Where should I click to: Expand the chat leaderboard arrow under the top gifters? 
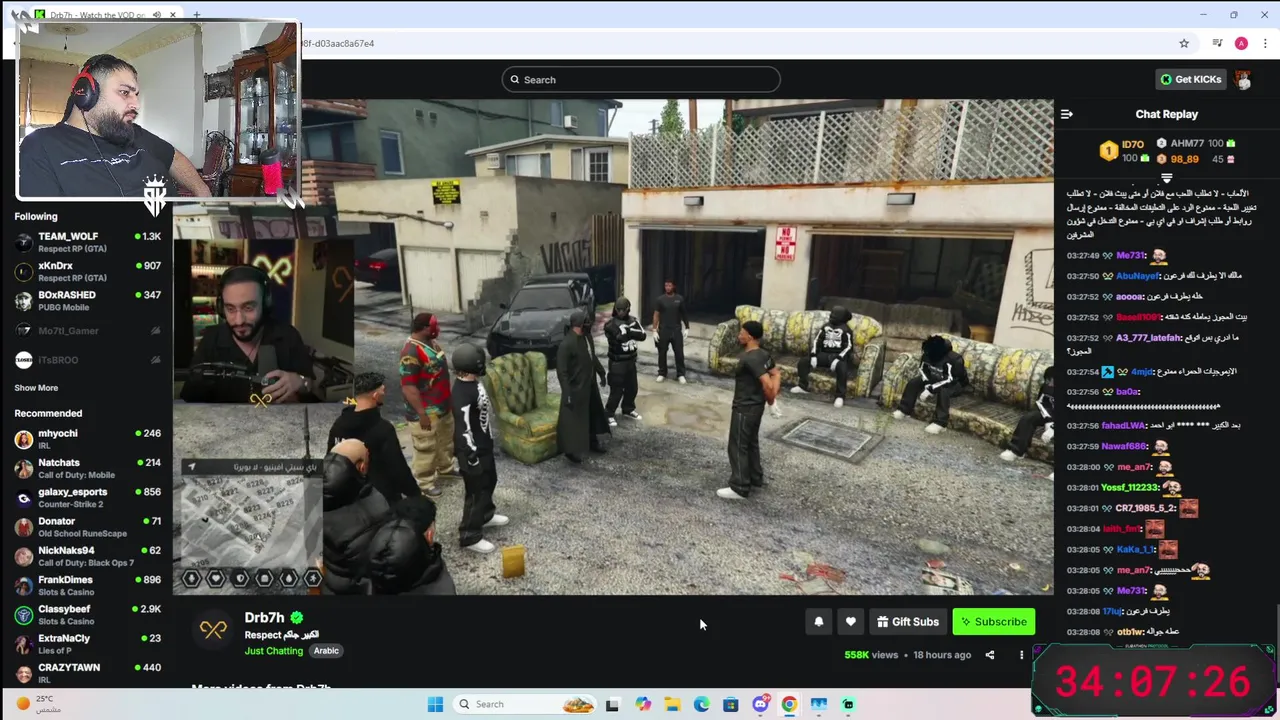click(1166, 178)
